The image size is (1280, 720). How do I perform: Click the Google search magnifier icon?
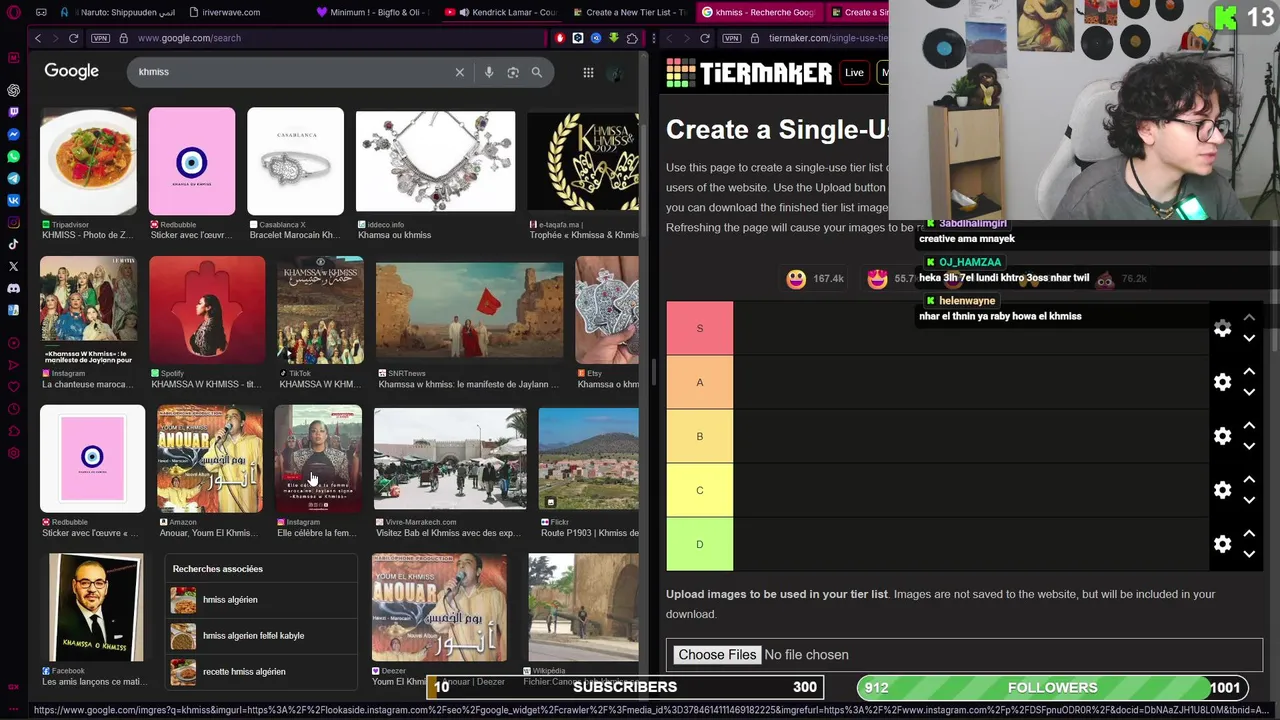coord(537,72)
